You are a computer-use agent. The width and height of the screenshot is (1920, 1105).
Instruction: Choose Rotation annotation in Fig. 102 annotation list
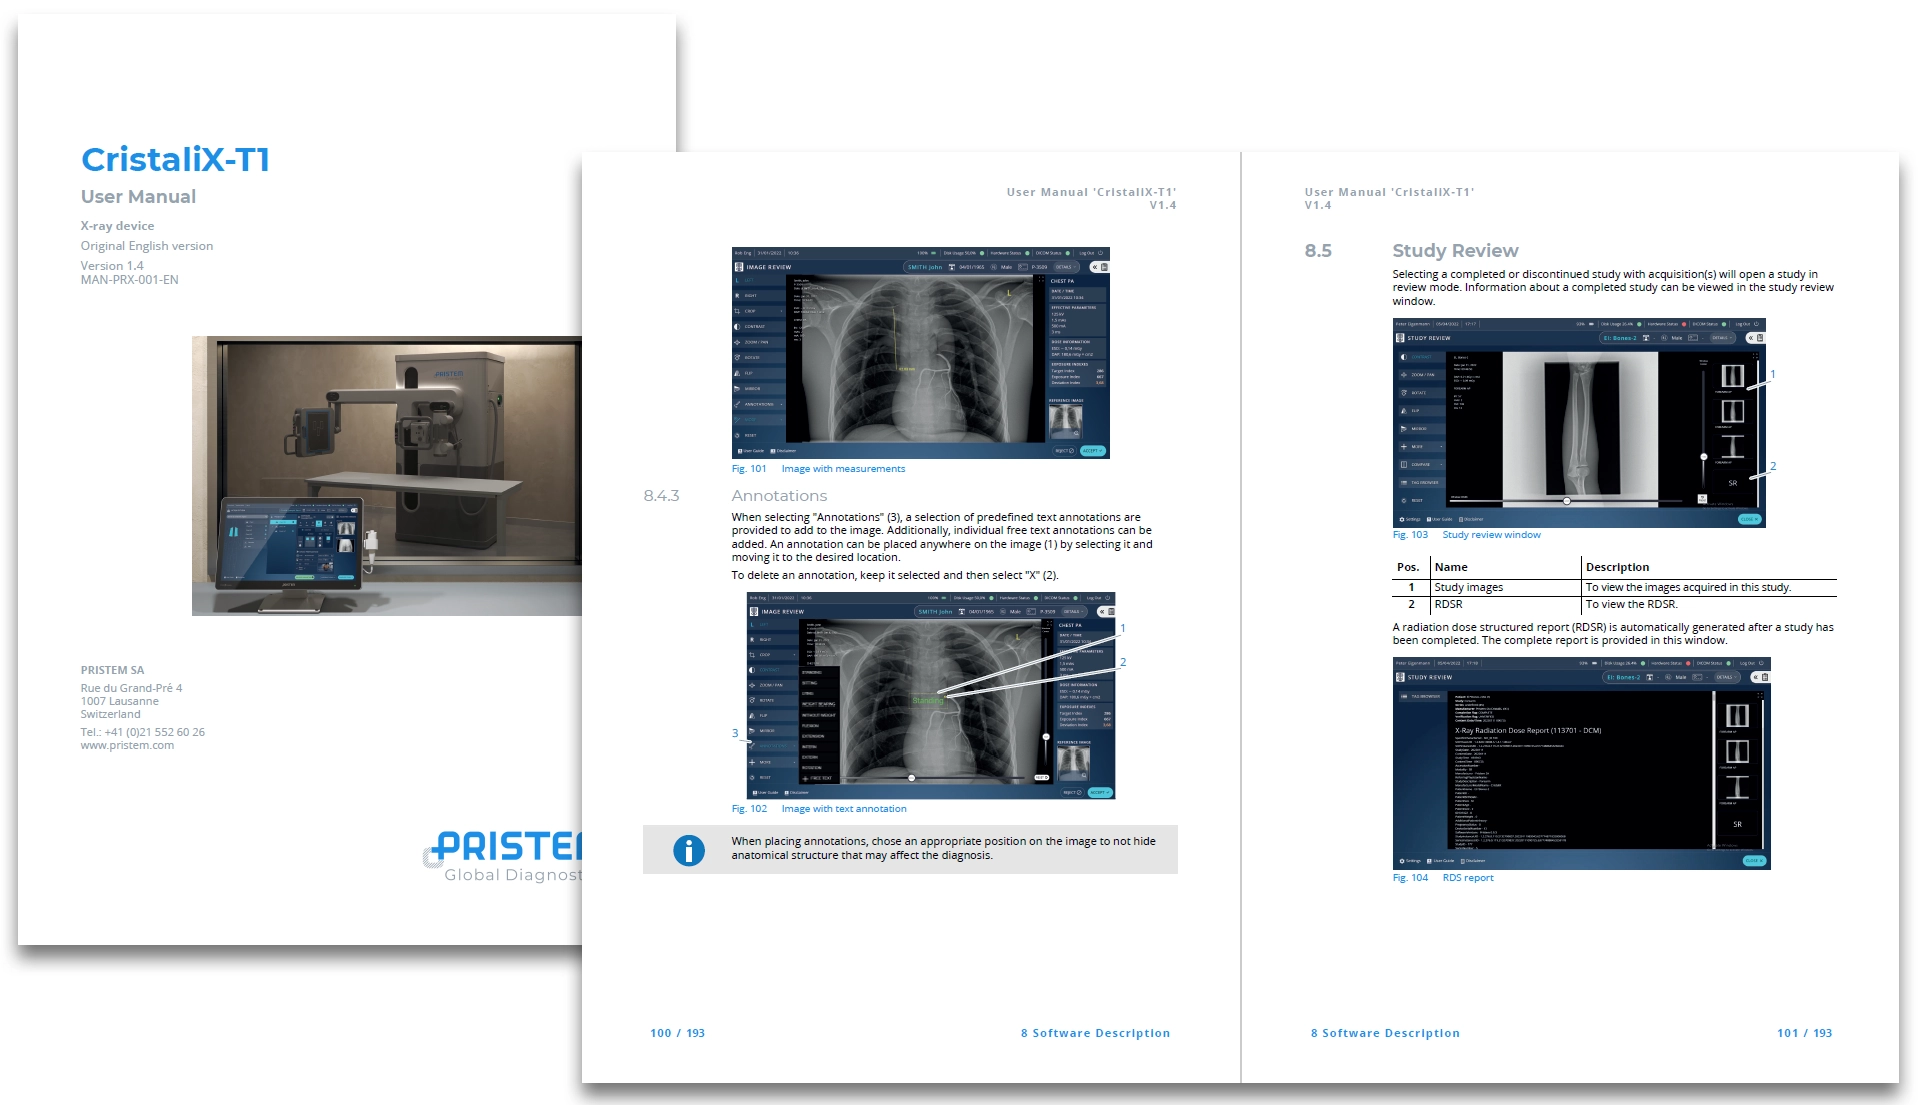(818, 767)
